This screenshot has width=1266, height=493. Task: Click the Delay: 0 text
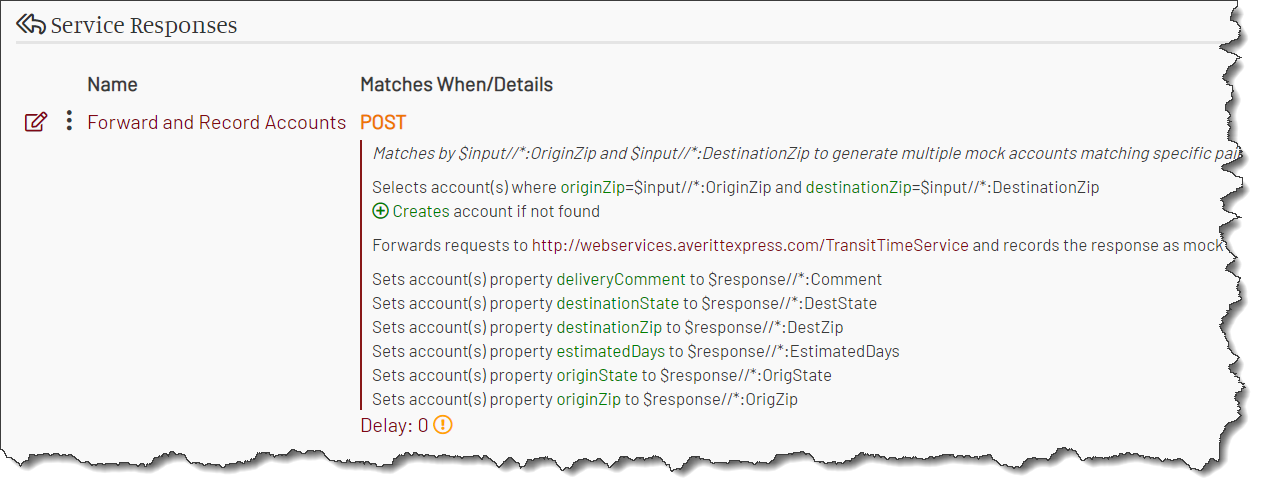click(394, 425)
